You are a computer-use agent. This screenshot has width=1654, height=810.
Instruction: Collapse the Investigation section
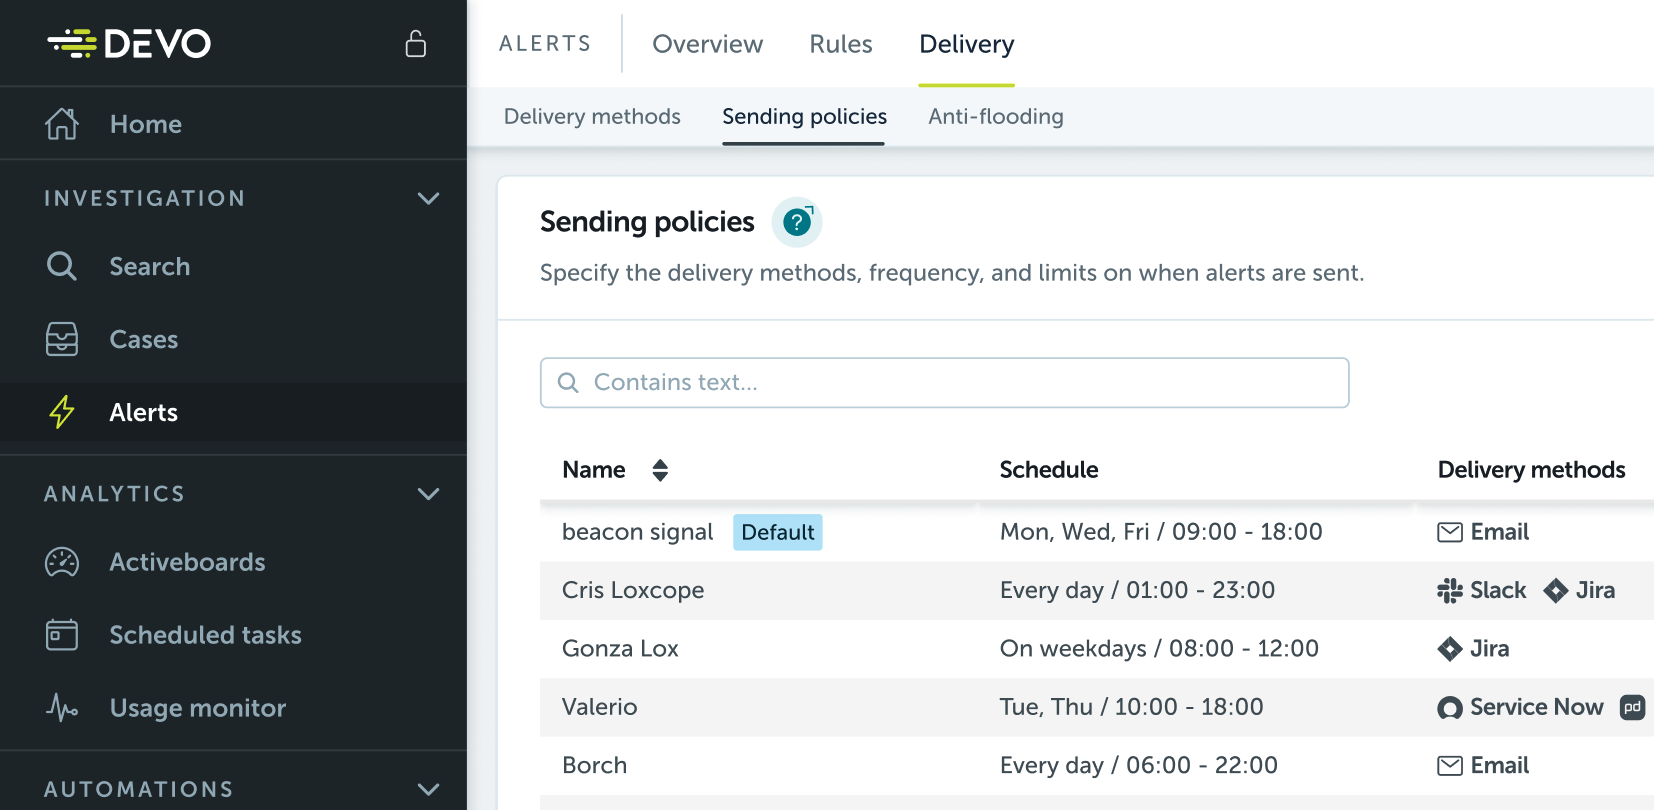[x=428, y=198]
